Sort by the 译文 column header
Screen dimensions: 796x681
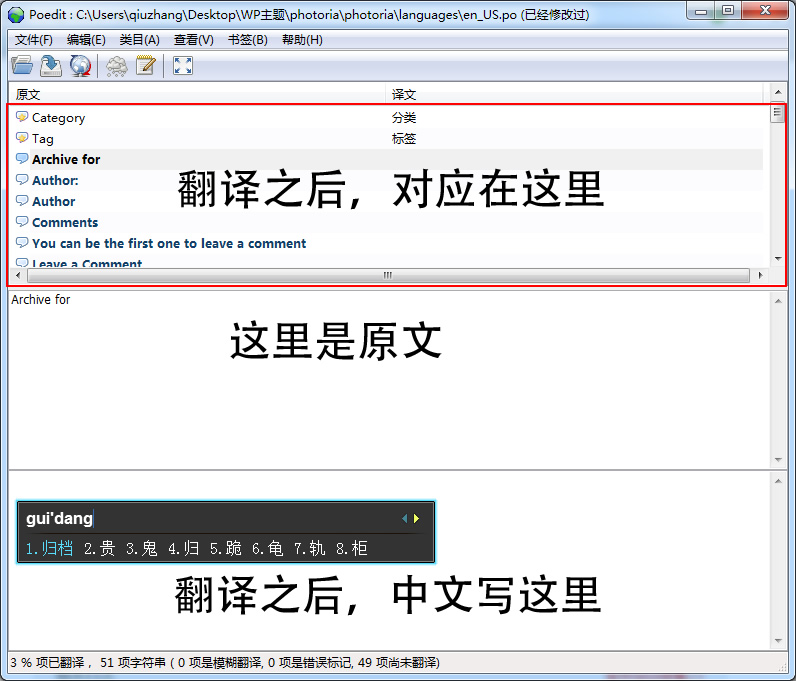coord(404,94)
